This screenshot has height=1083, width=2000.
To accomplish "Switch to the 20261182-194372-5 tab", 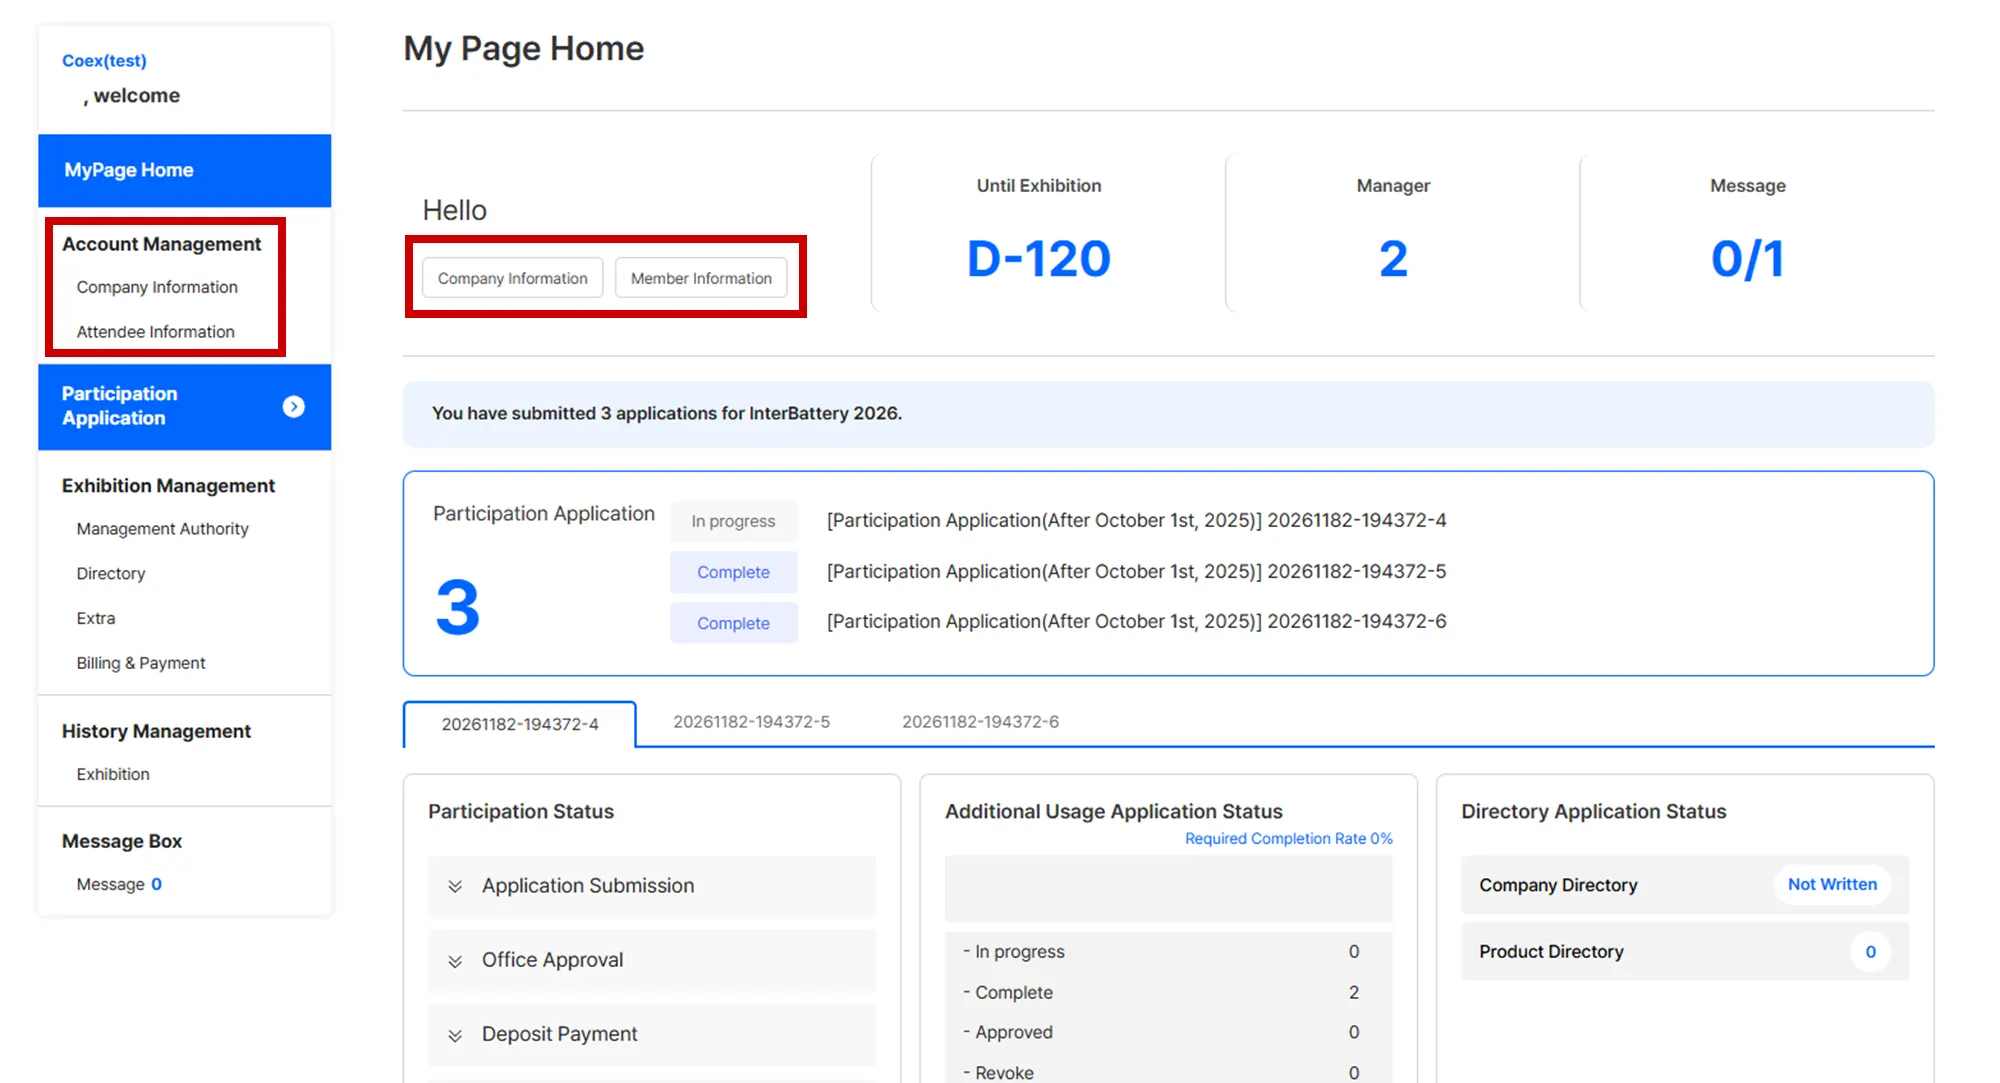I will [751, 722].
